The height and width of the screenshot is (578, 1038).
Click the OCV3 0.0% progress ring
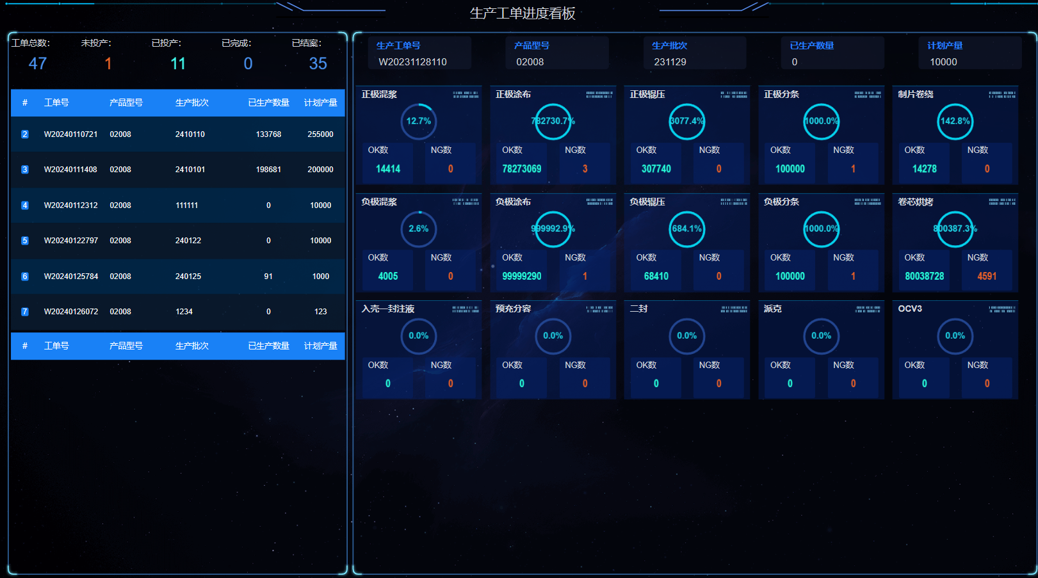[x=955, y=336]
